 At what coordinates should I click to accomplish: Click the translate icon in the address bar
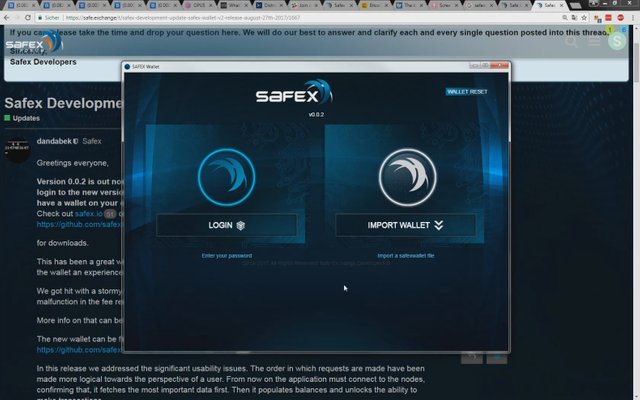click(x=574, y=18)
